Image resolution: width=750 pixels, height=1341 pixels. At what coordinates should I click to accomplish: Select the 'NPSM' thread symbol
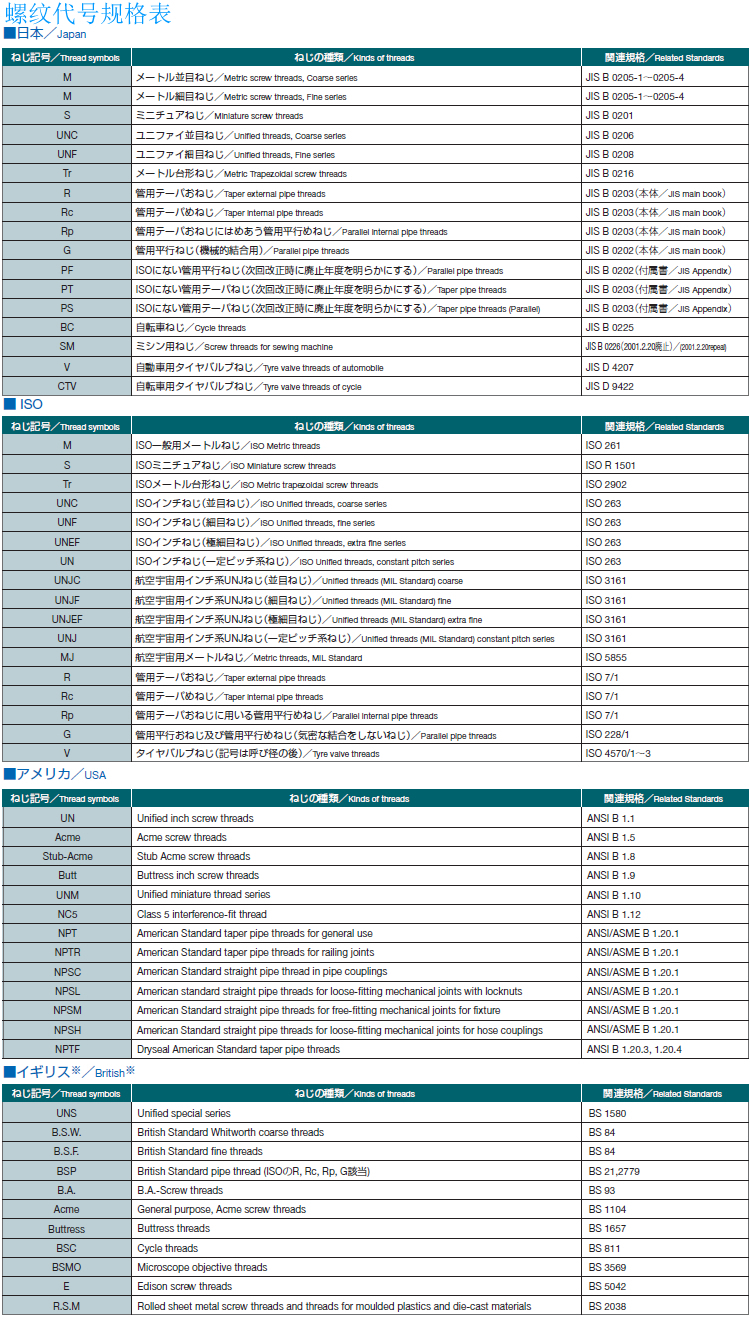tap(68, 1010)
